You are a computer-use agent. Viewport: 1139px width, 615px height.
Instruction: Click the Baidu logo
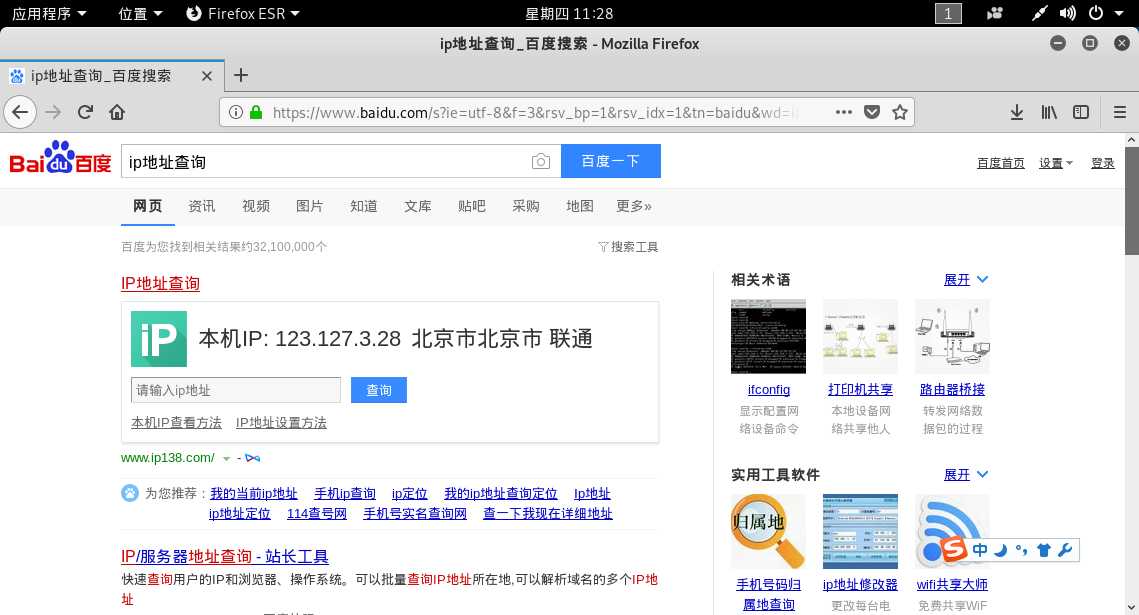[60, 158]
